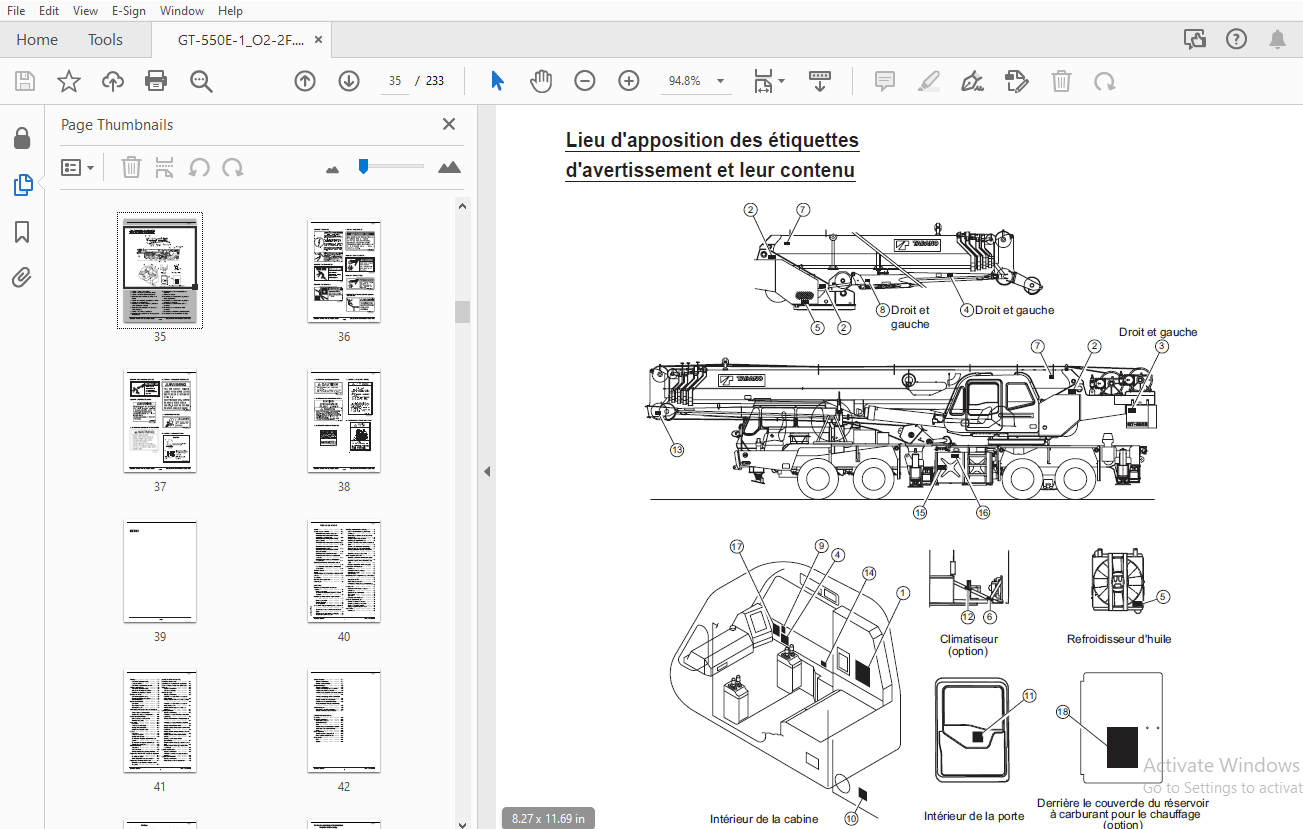1303x829 pixels.
Task: Bookmark the file with the star icon
Action: click(68, 81)
